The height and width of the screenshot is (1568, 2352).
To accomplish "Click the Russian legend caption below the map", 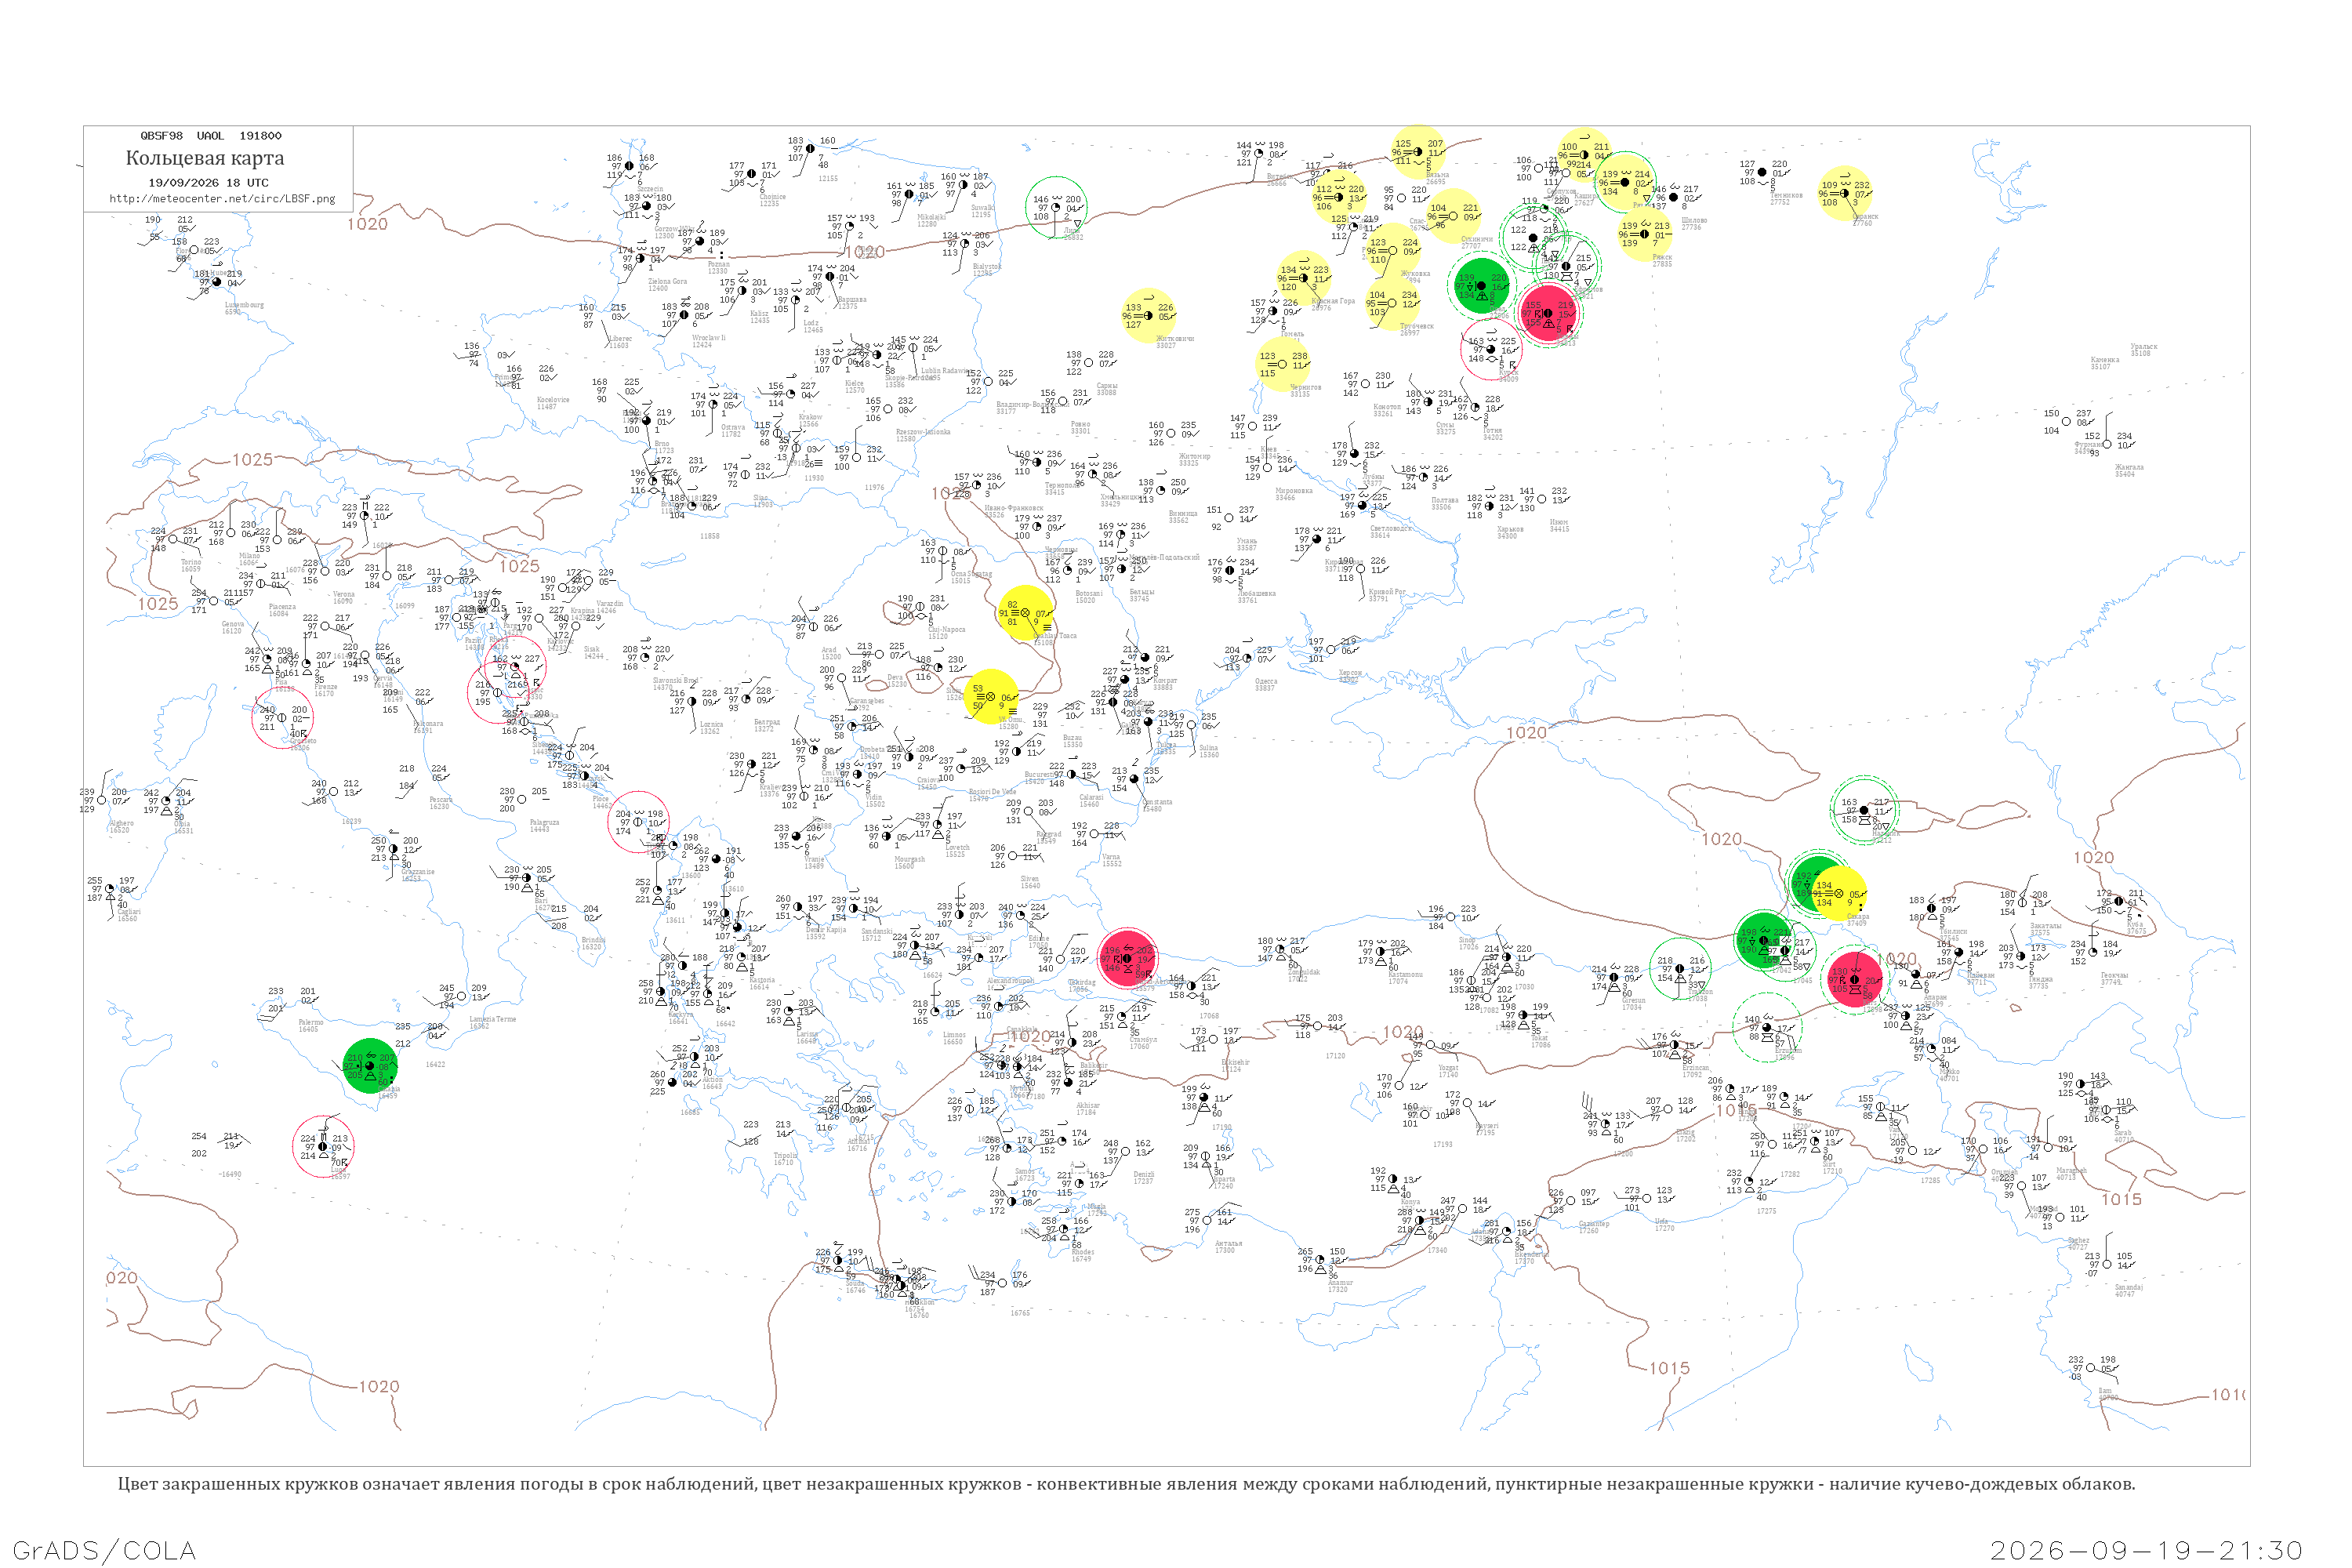I will point(1126,1484).
